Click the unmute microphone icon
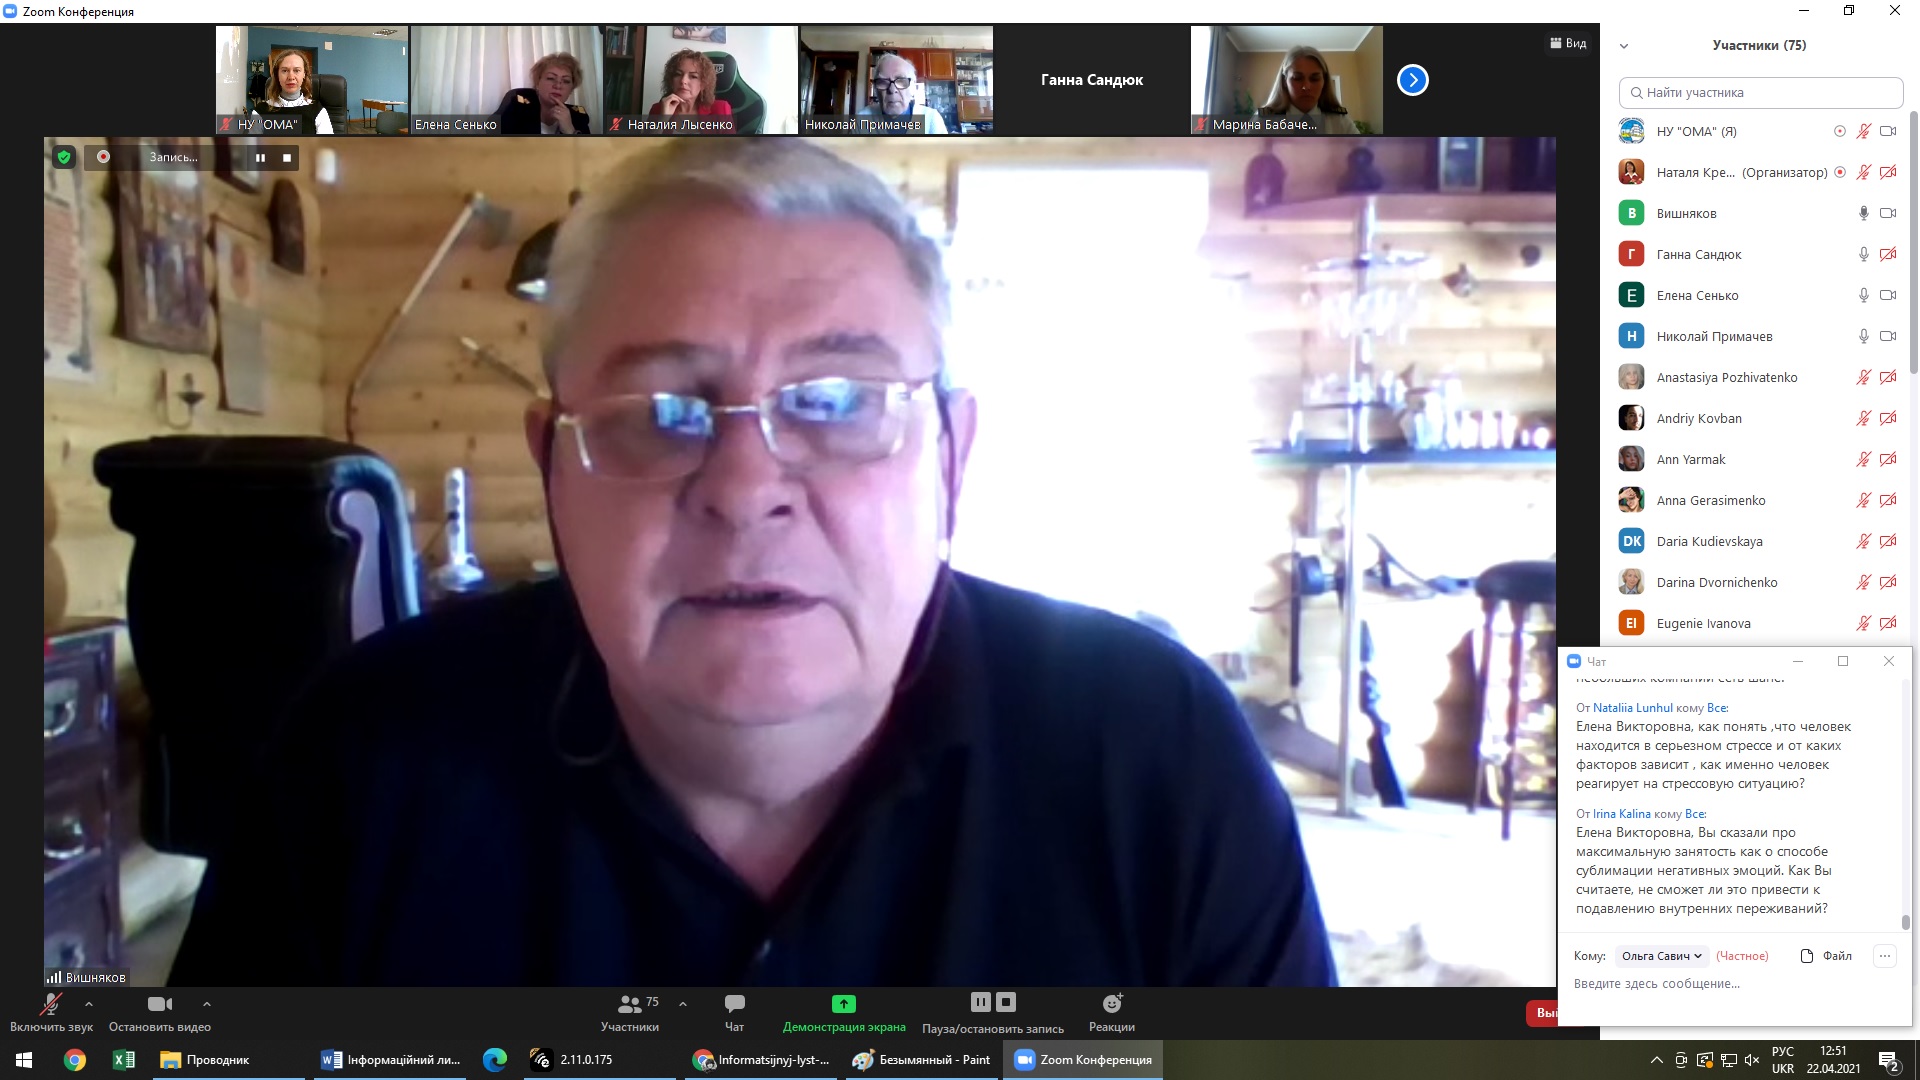The image size is (1920, 1080). coord(50,1004)
